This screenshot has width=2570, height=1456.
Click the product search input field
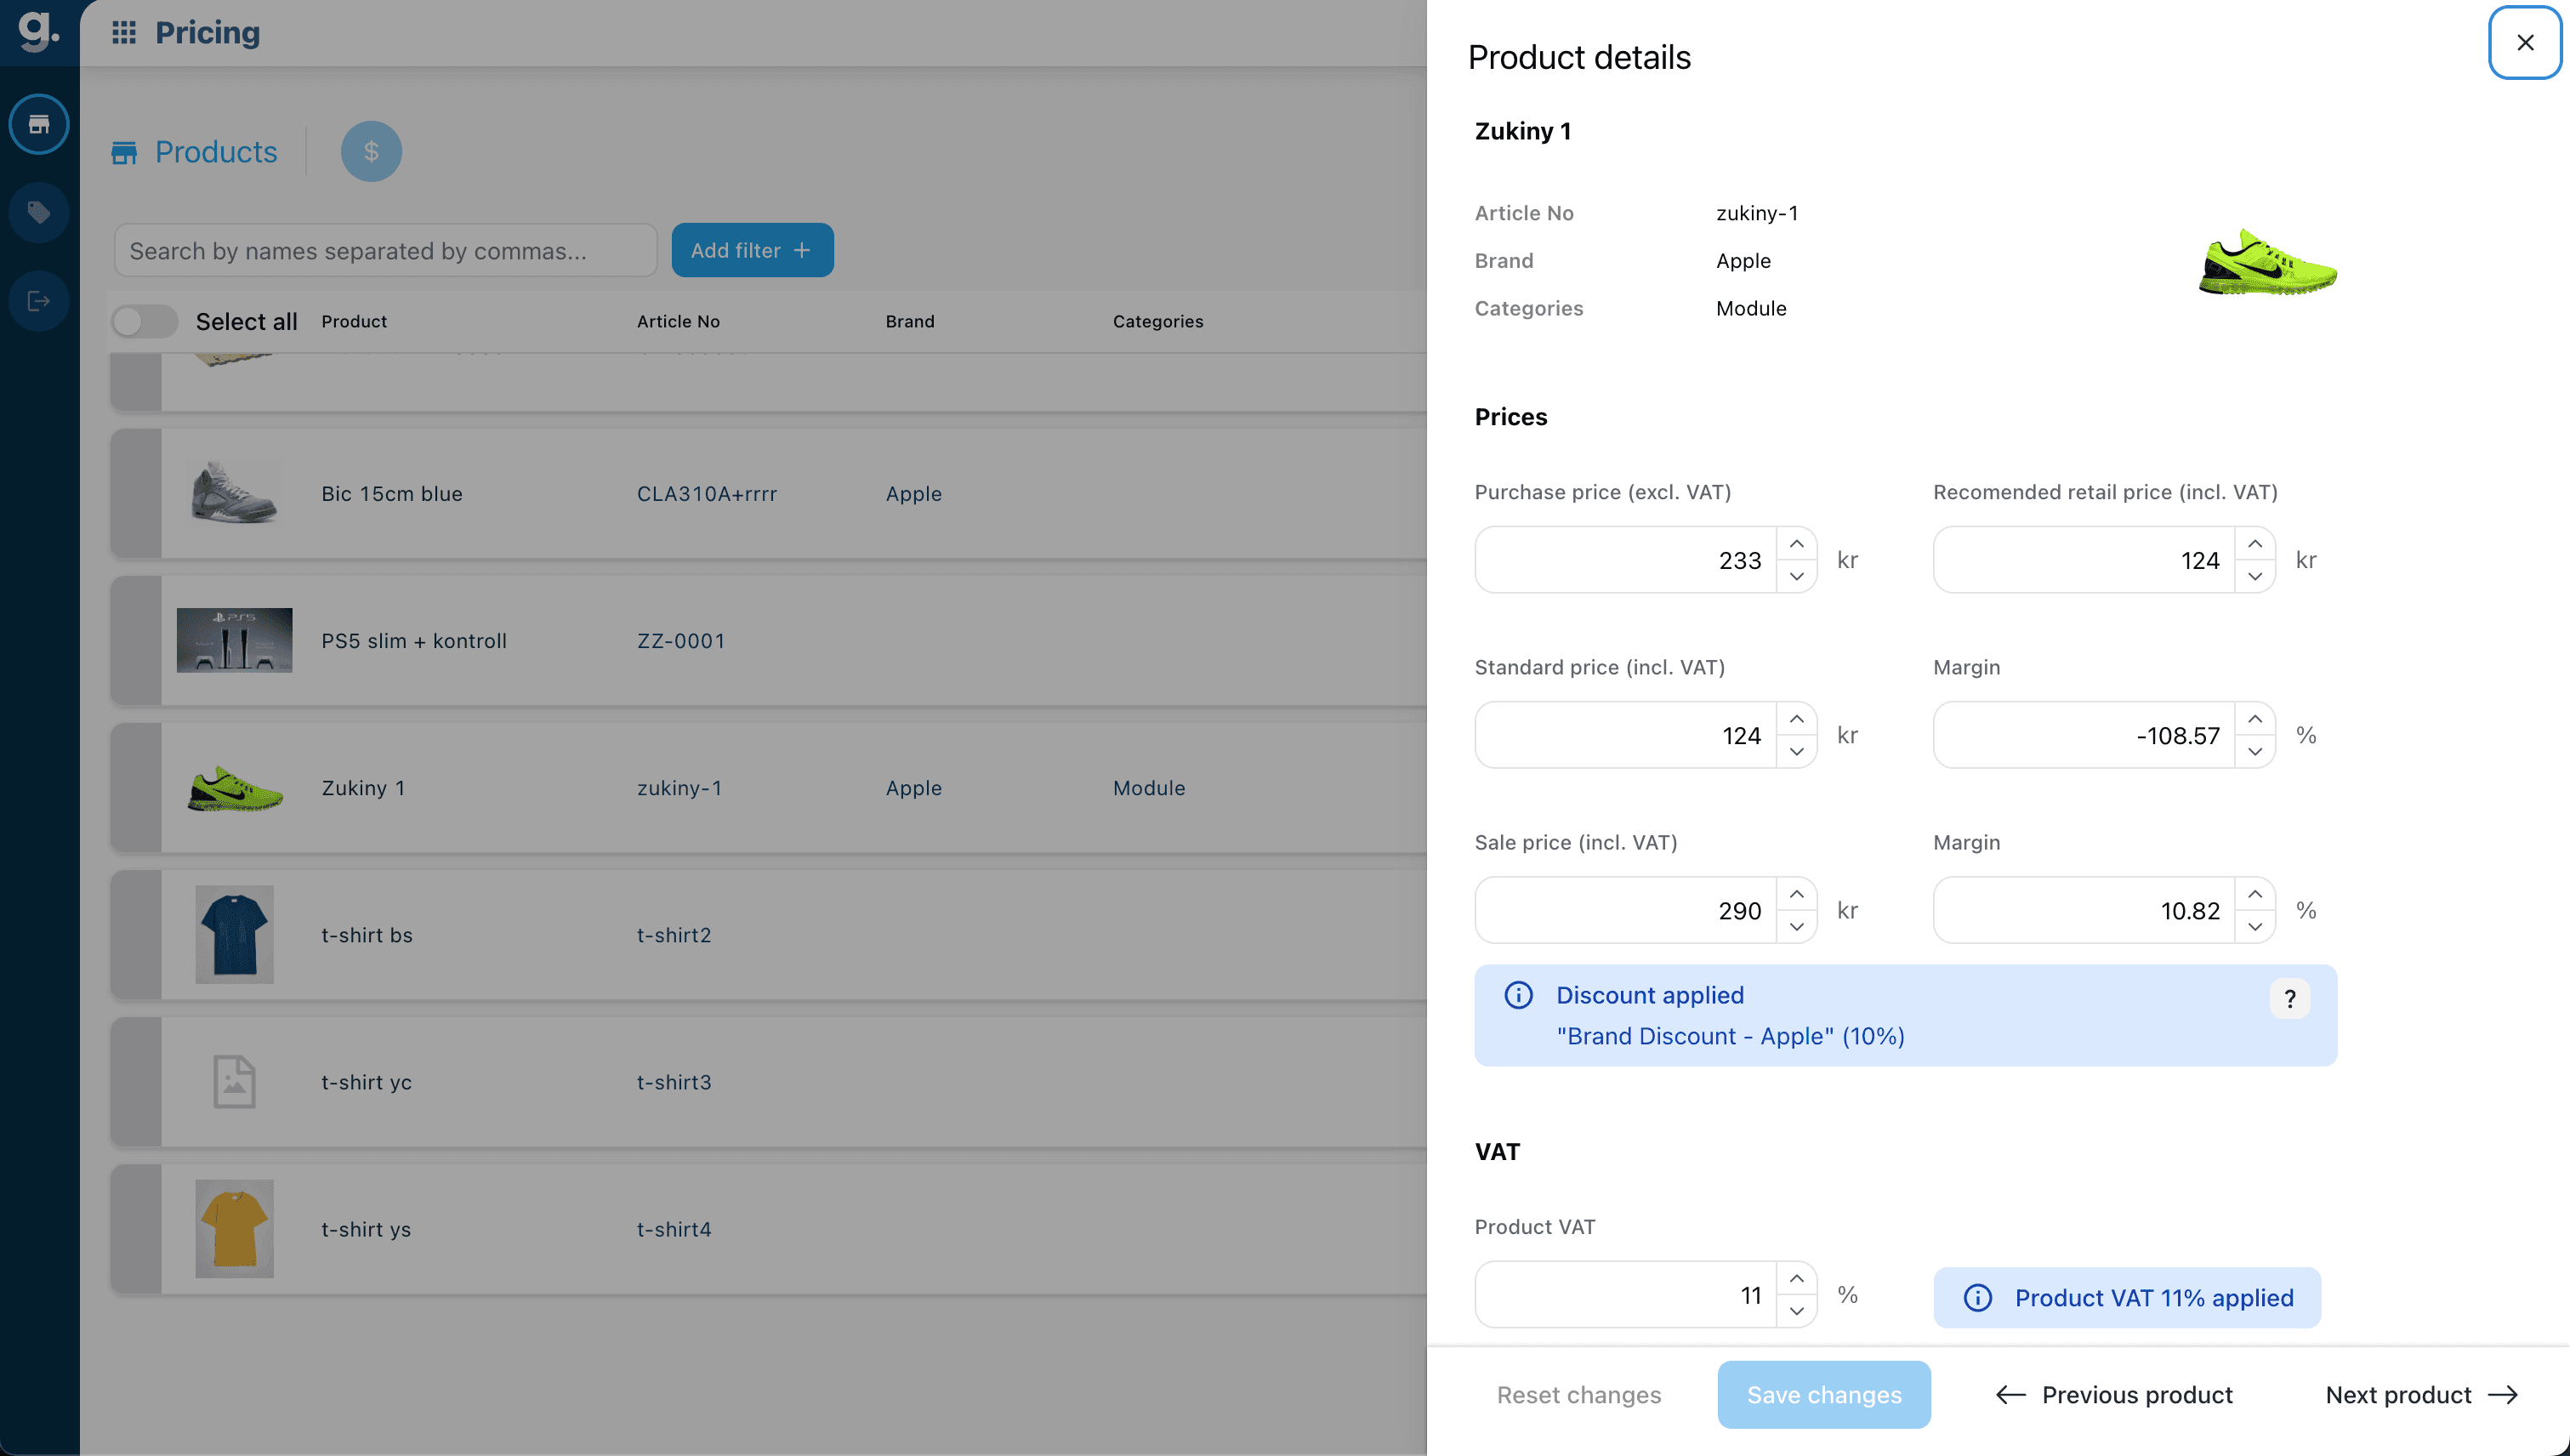(x=386, y=250)
